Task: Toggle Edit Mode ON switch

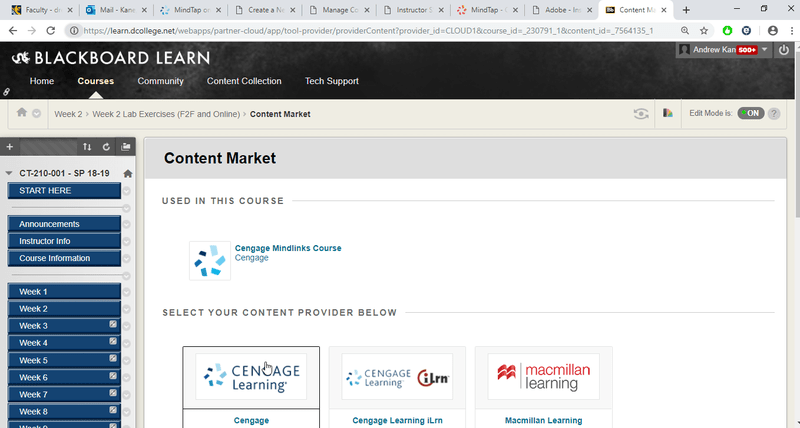Action: click(751, 113)
